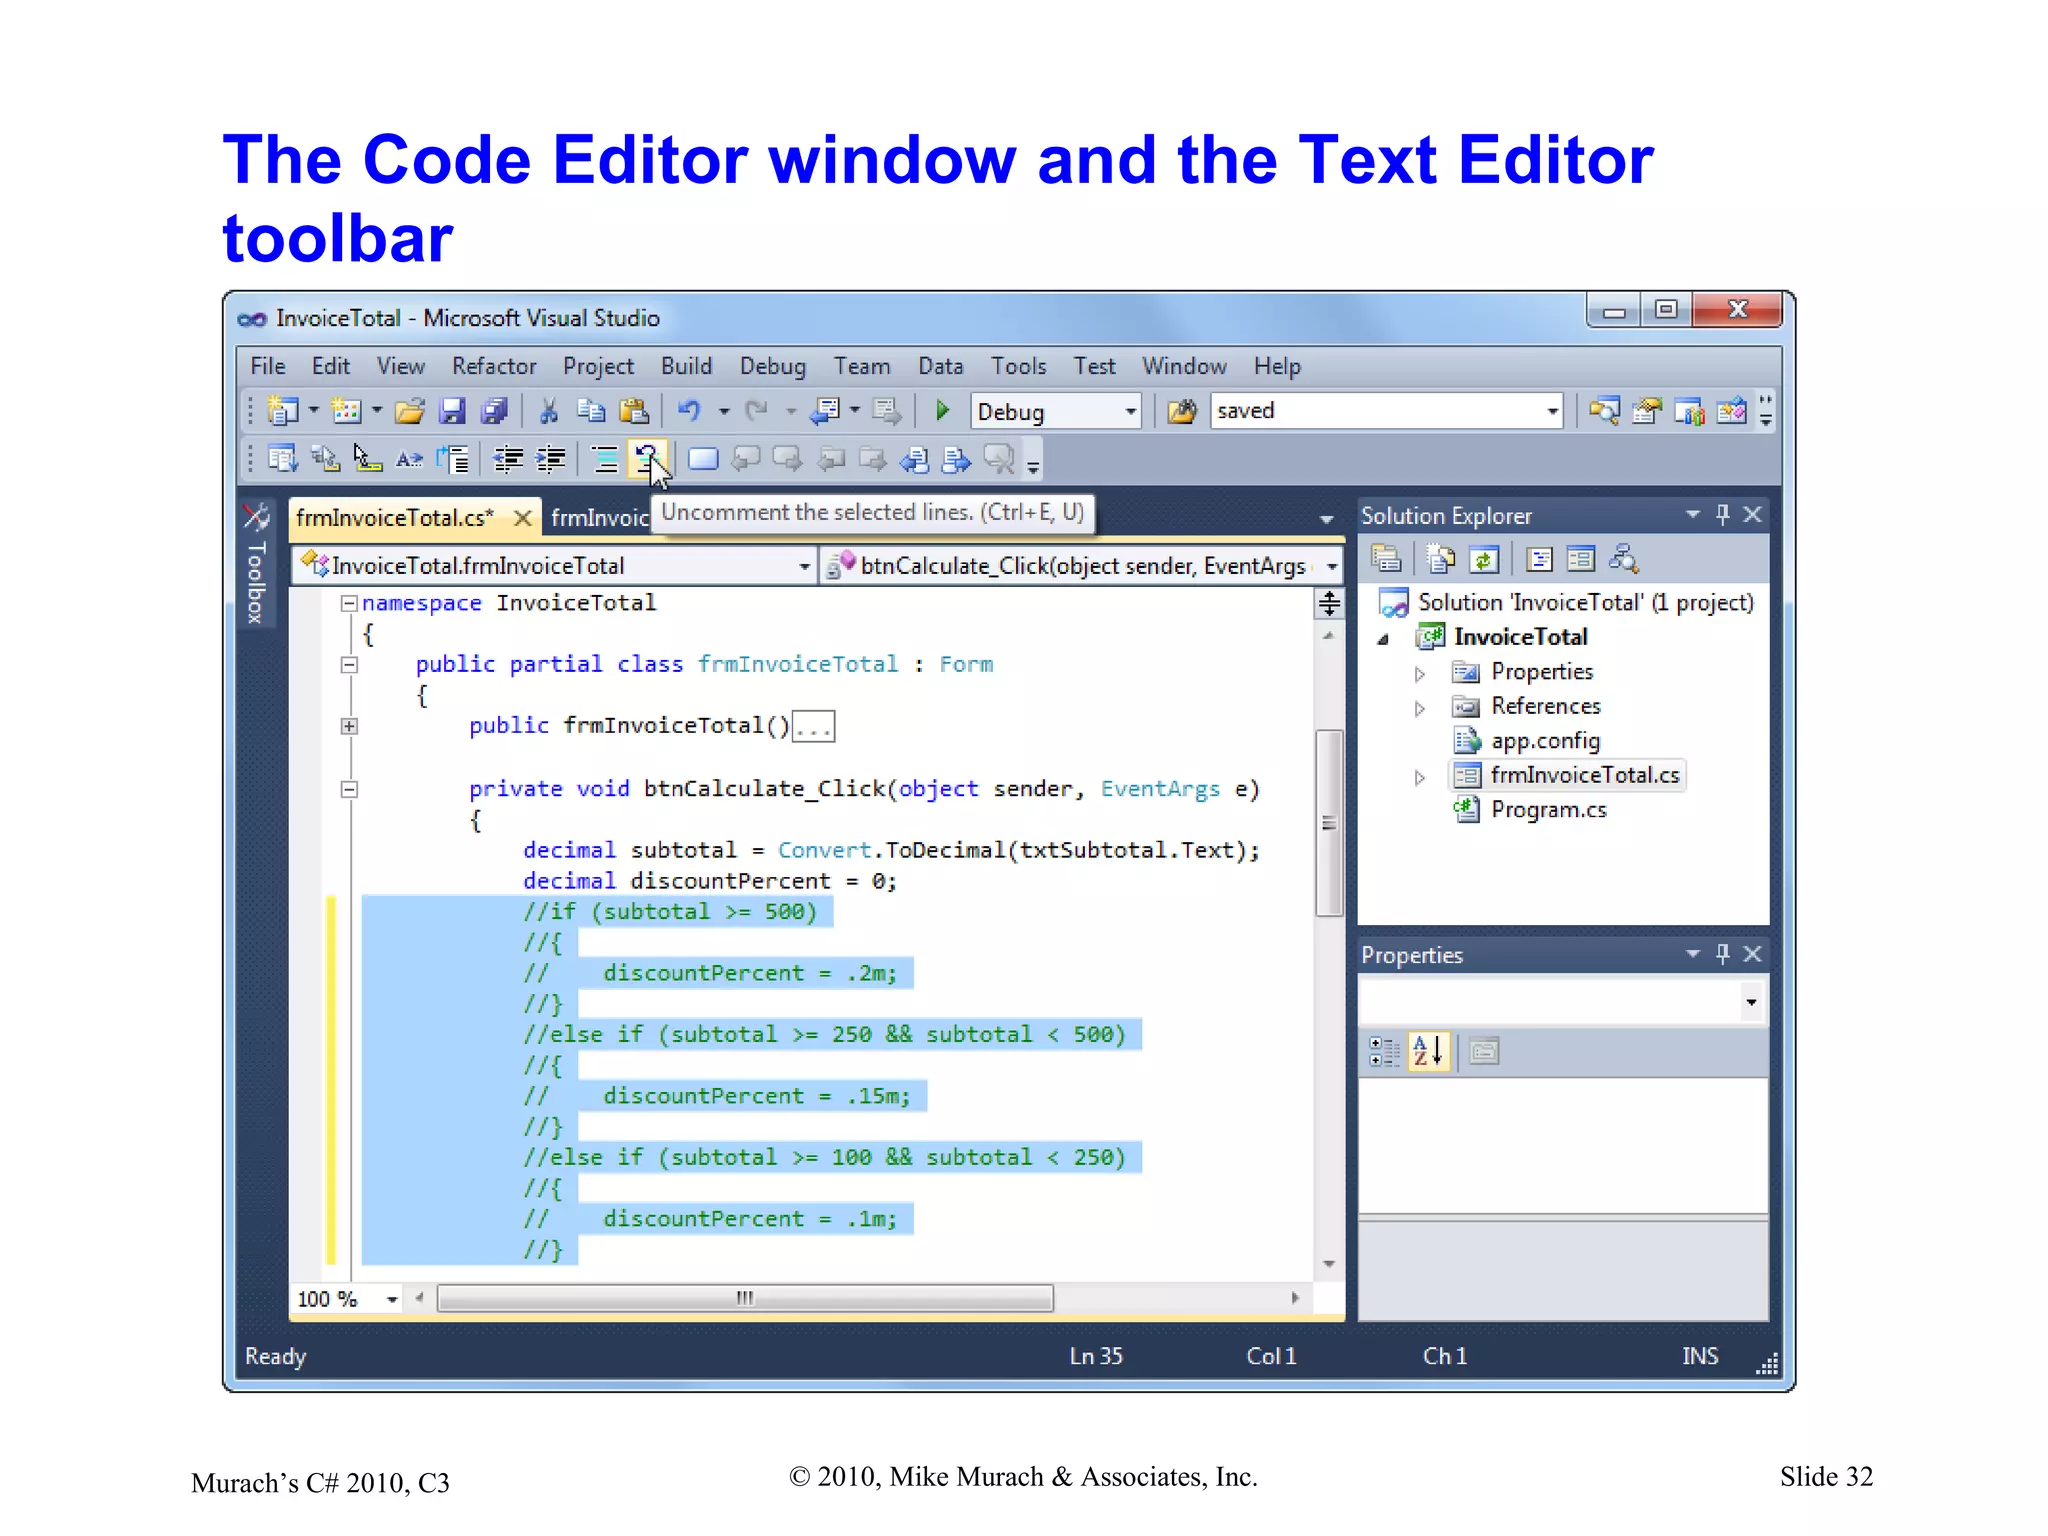Pin the Properties panel
This screenshot has width=2048, height=1536.
(x=1722, y=954)
